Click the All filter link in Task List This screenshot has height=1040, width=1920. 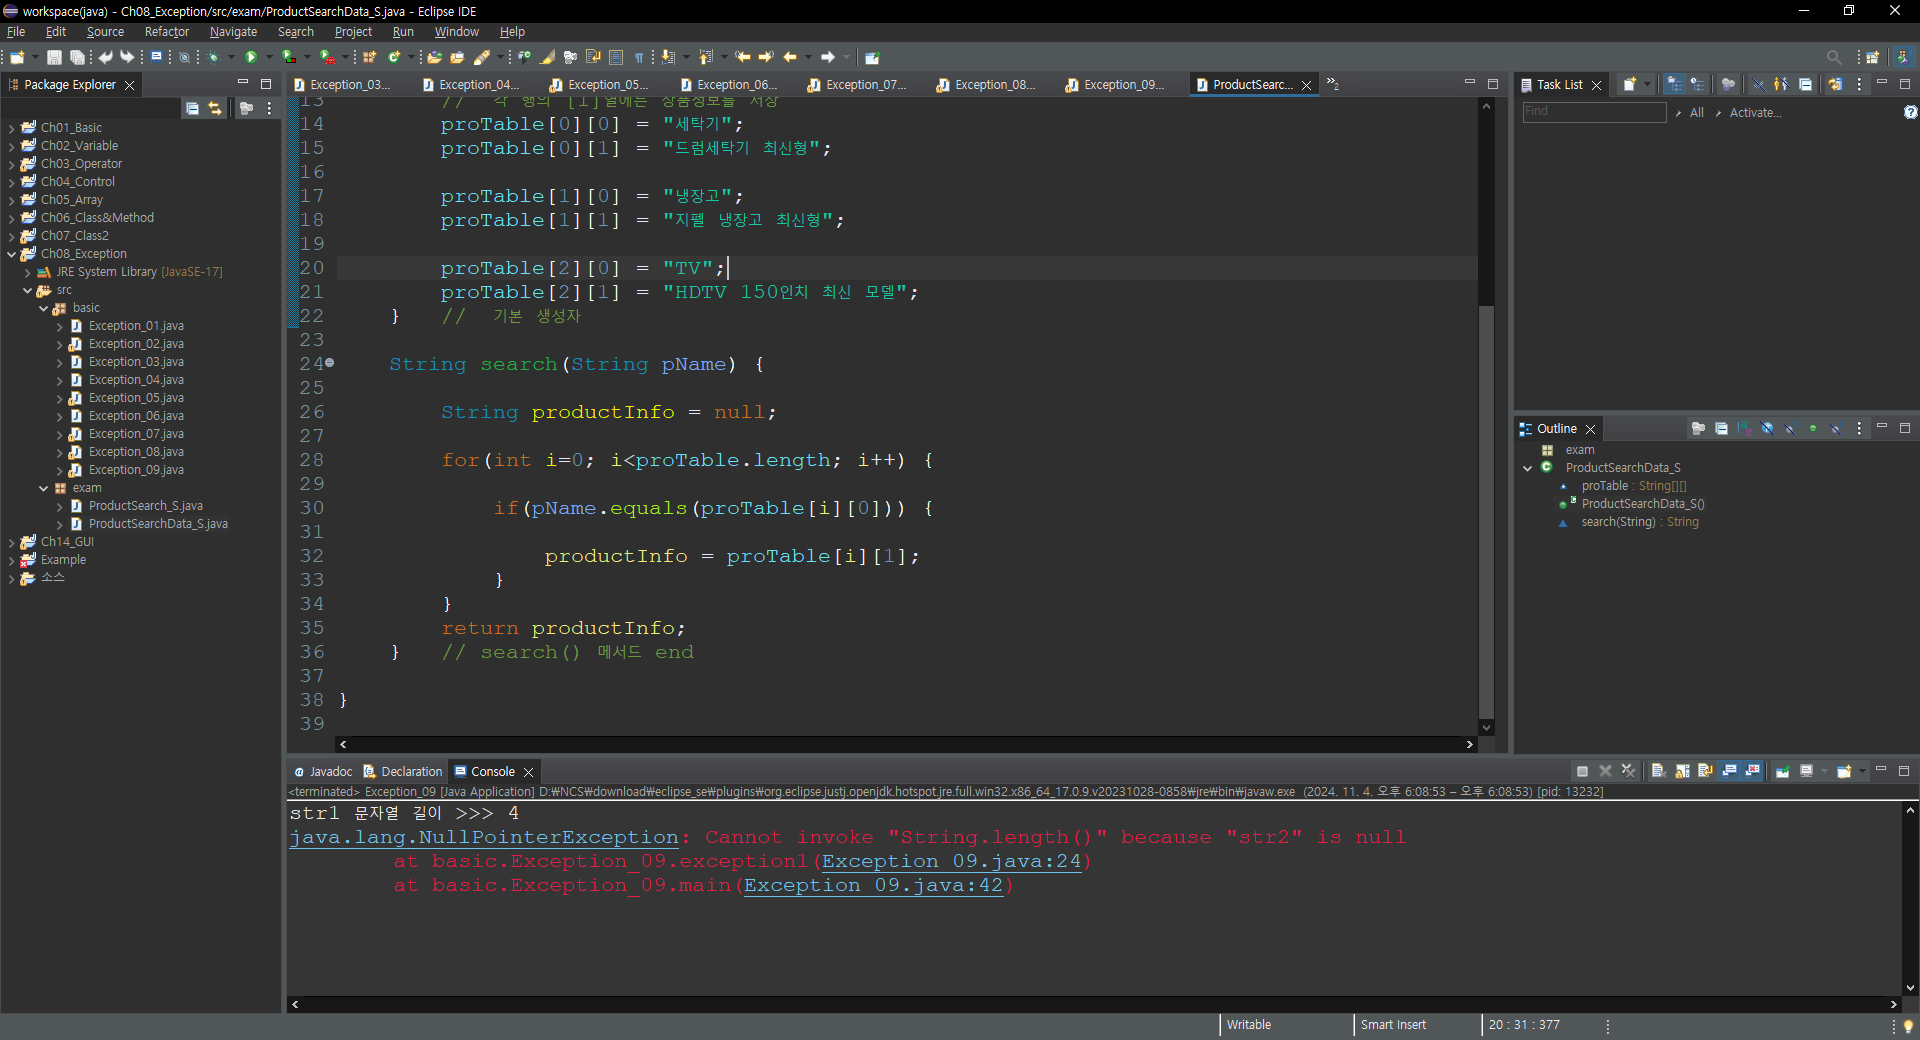pyautogui.click(x=1696, y=113)
